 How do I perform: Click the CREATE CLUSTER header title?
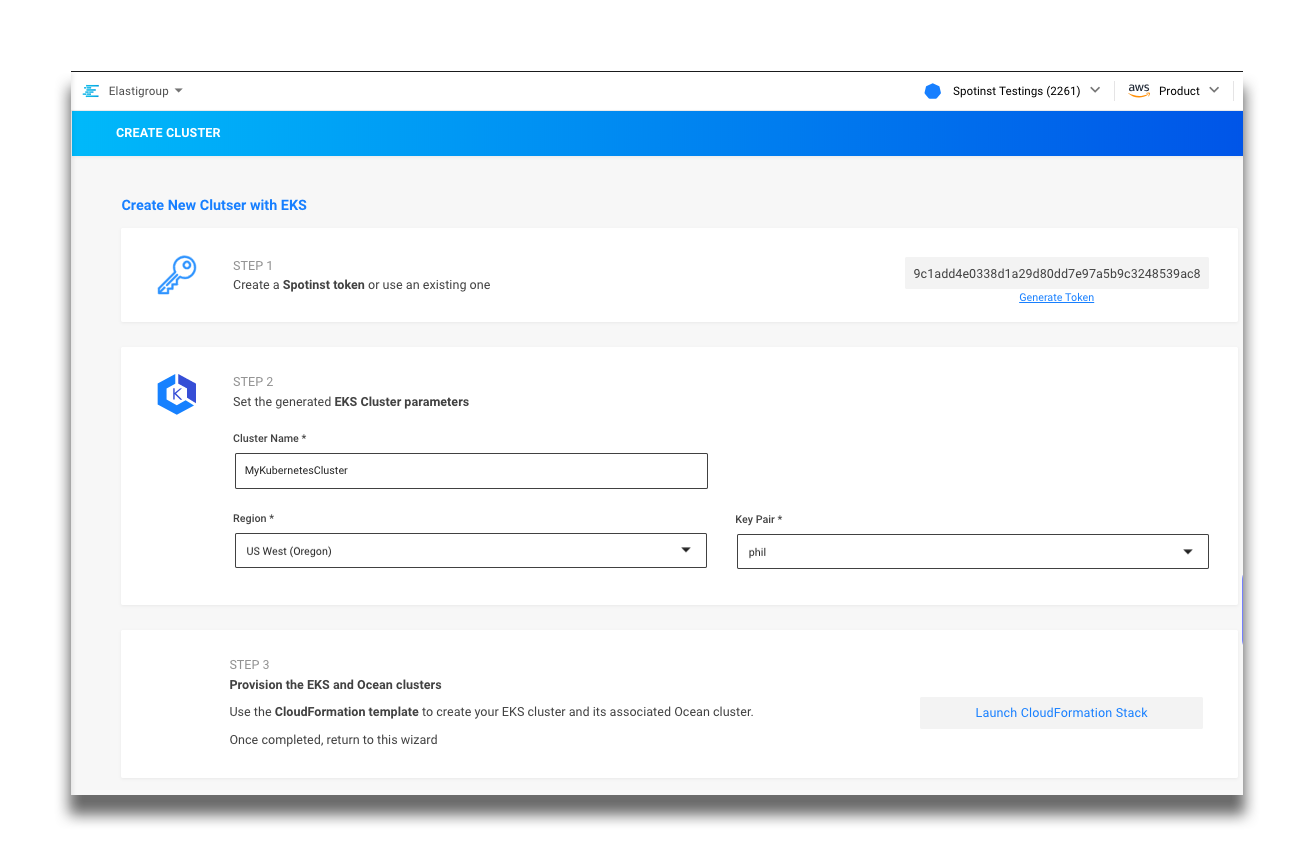[168, 133]
